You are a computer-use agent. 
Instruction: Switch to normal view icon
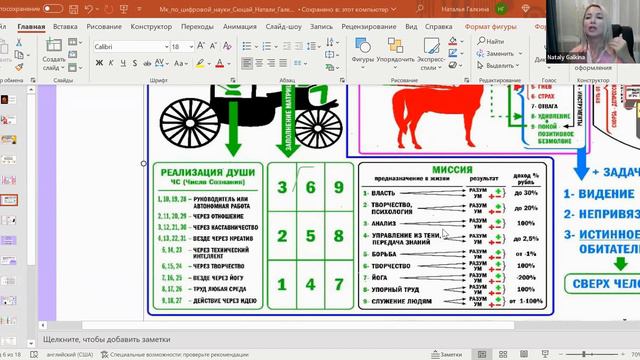pyautogui.click(x=482, y=354)
